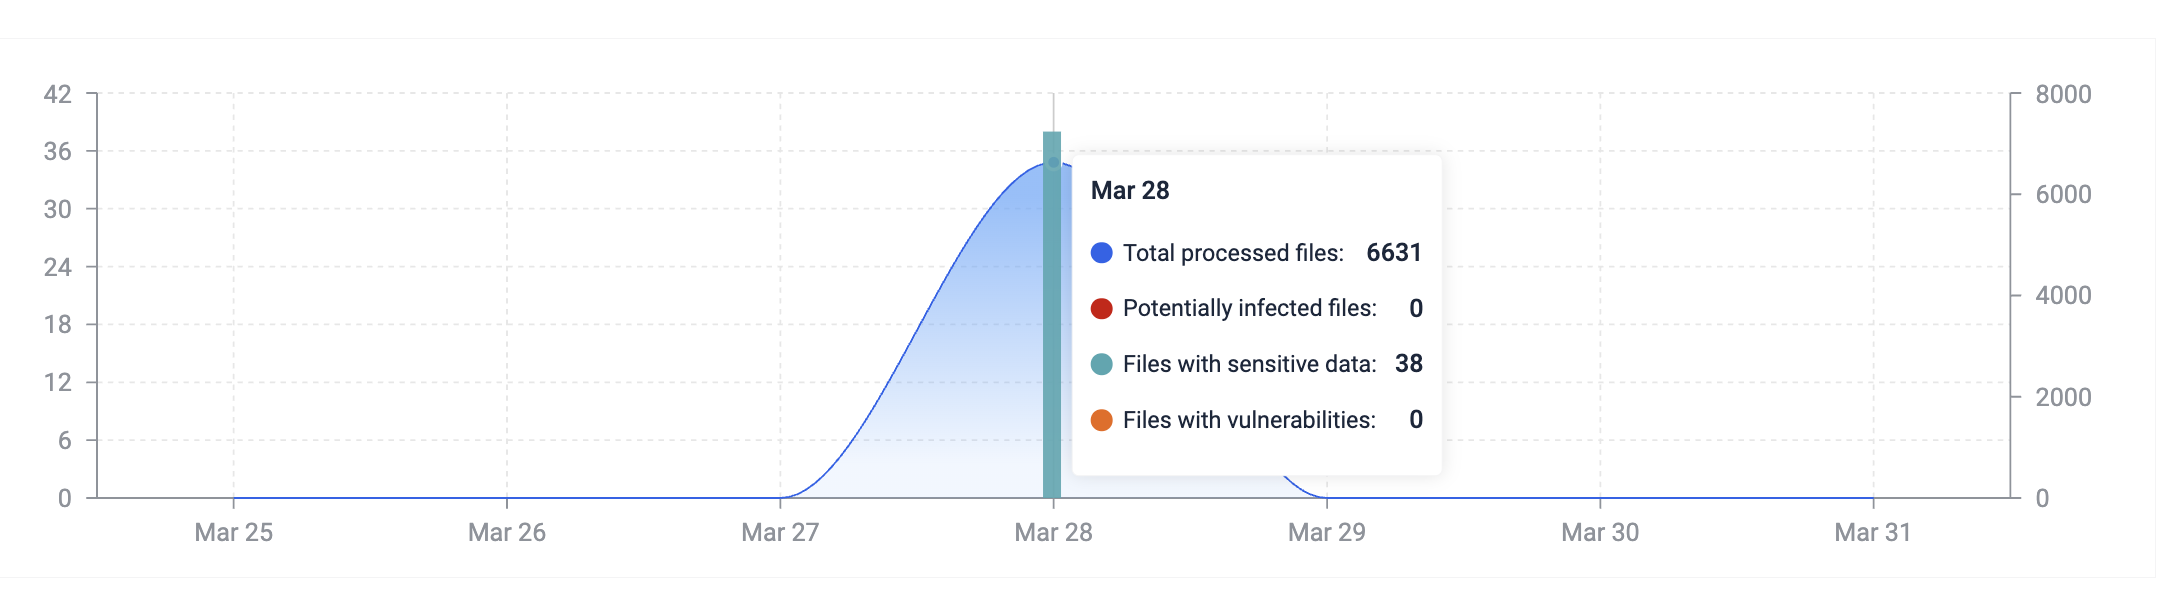Select the Mar 29 x-axis label
The width and height of the screenshot is (2158, 606).
tap(1327, 532)
